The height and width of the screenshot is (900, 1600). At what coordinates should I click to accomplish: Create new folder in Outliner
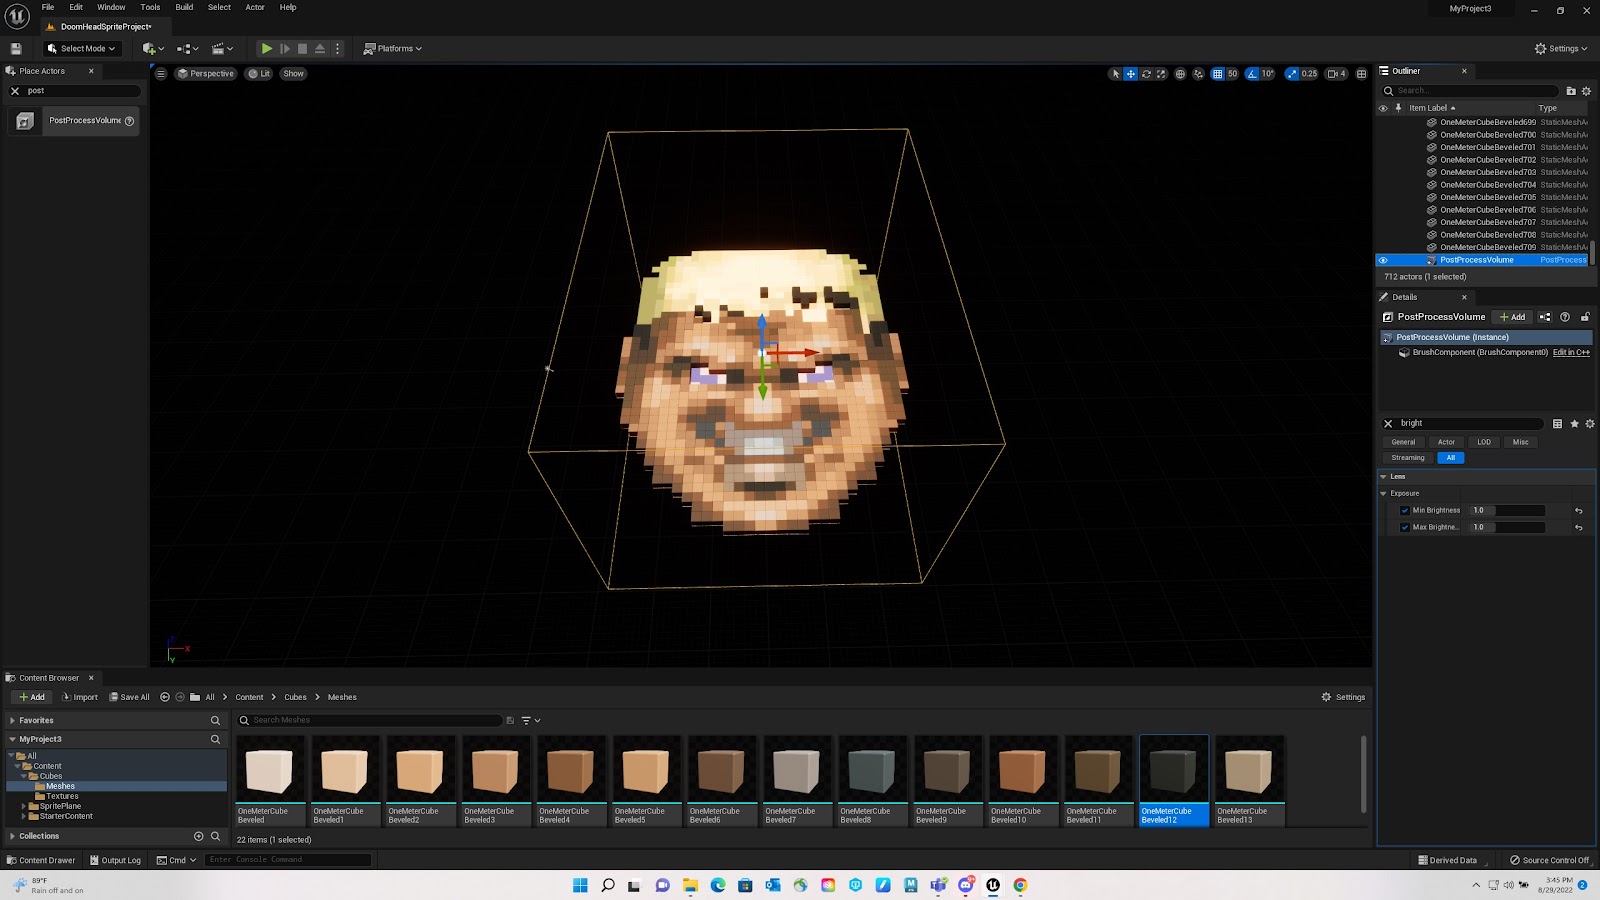[1571, 91]
